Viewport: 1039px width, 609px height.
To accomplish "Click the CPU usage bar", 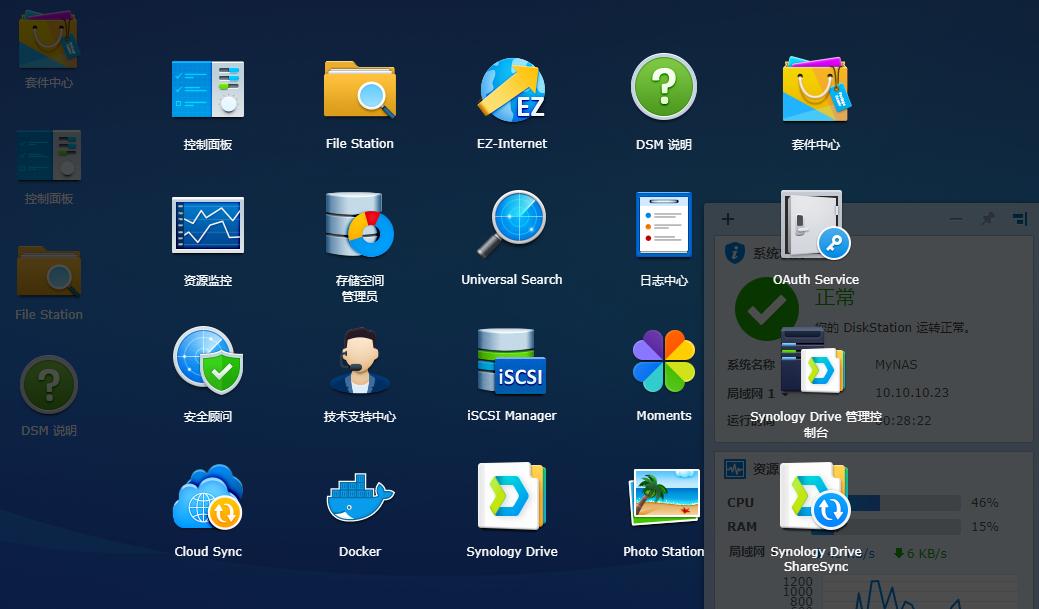I will [885, 503].
